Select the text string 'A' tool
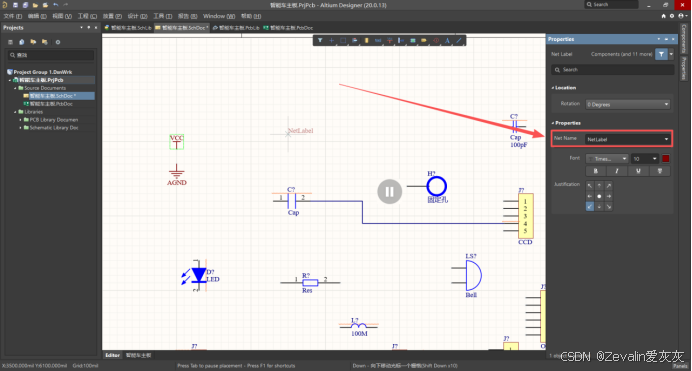This screenshot has width=692, height=371. [x=447, y=41]
